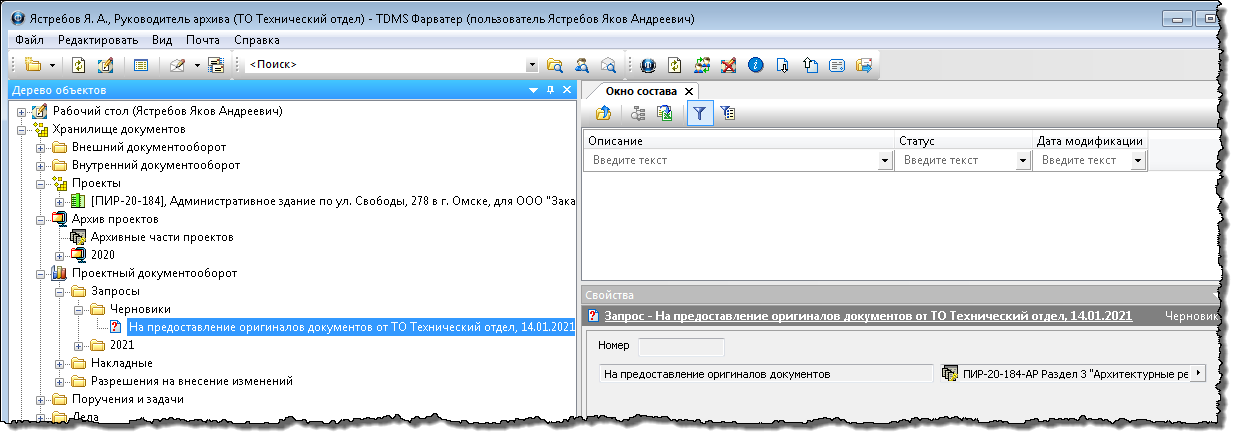Click the green refresh page icon in right toolbar
Image resolution: width=1236 pixels, height=436 pixels.
coord(674,65)
